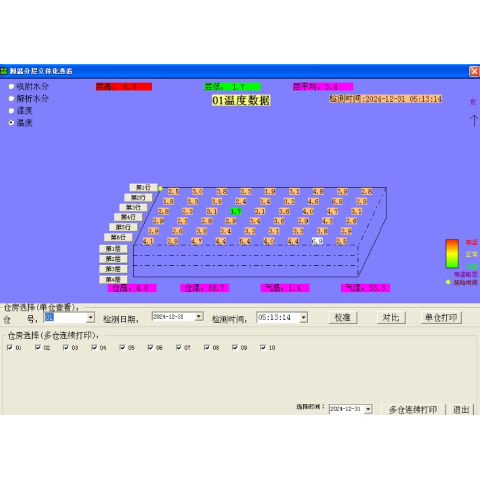Click the 对比 compare button
The image size is (480, 480).
point(391,317)
